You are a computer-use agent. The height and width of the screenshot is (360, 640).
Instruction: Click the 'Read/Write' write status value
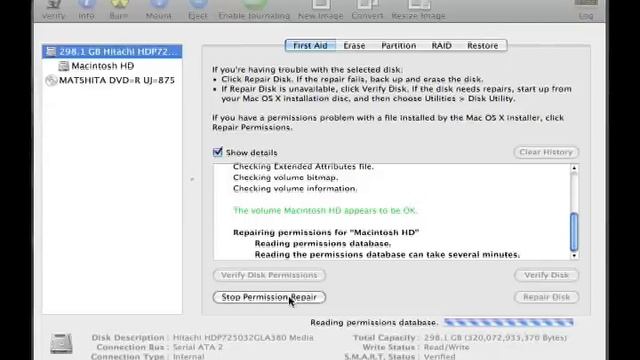447,347
